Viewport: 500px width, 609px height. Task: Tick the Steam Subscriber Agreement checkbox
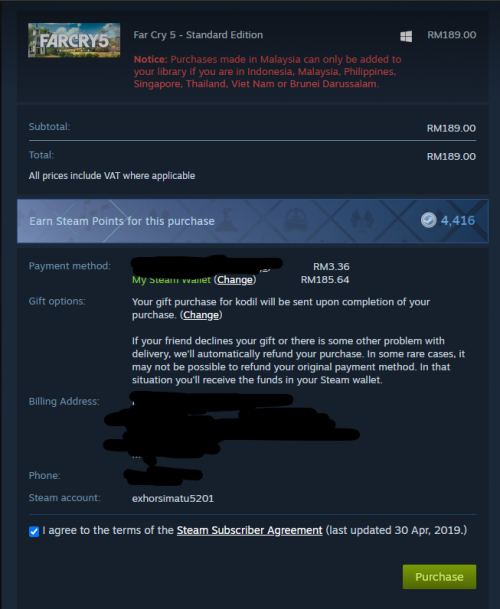(x=34, y=531)
